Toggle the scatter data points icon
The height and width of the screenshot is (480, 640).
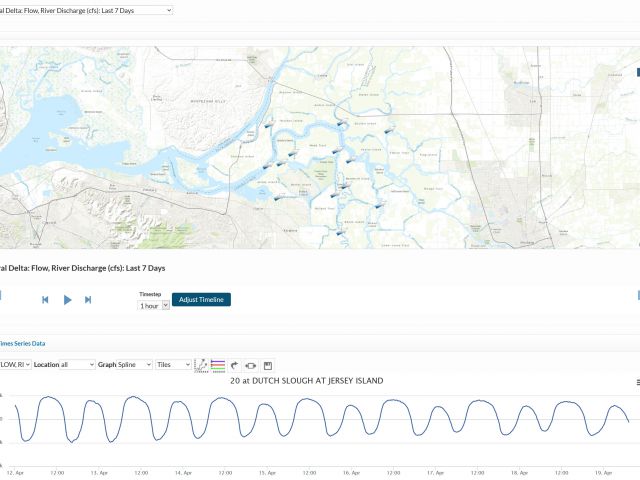point(201,365)
